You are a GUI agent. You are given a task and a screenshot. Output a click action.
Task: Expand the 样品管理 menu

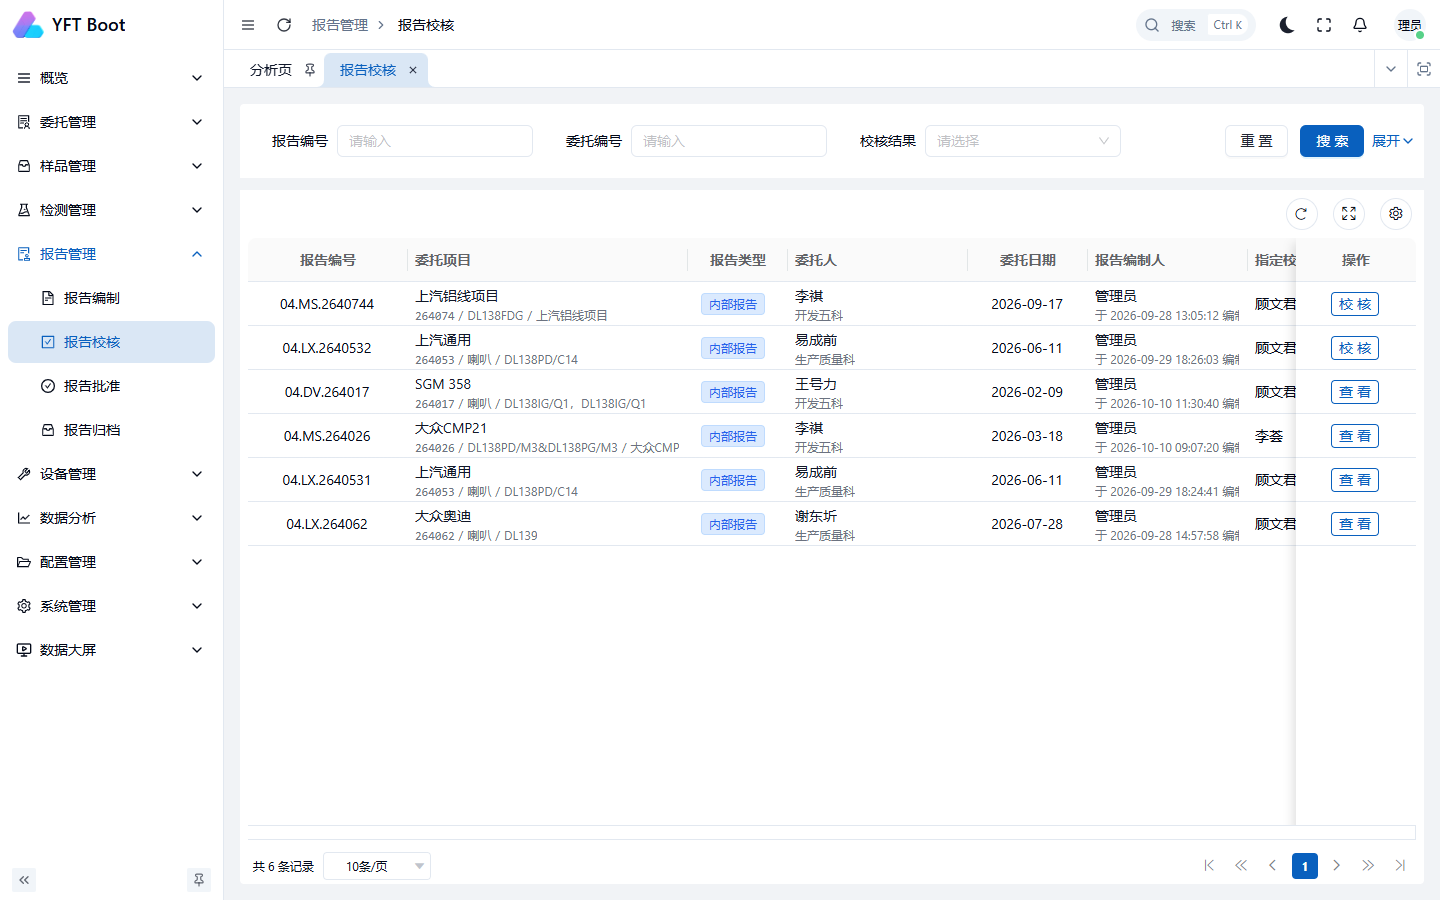(x=111, y=166)
